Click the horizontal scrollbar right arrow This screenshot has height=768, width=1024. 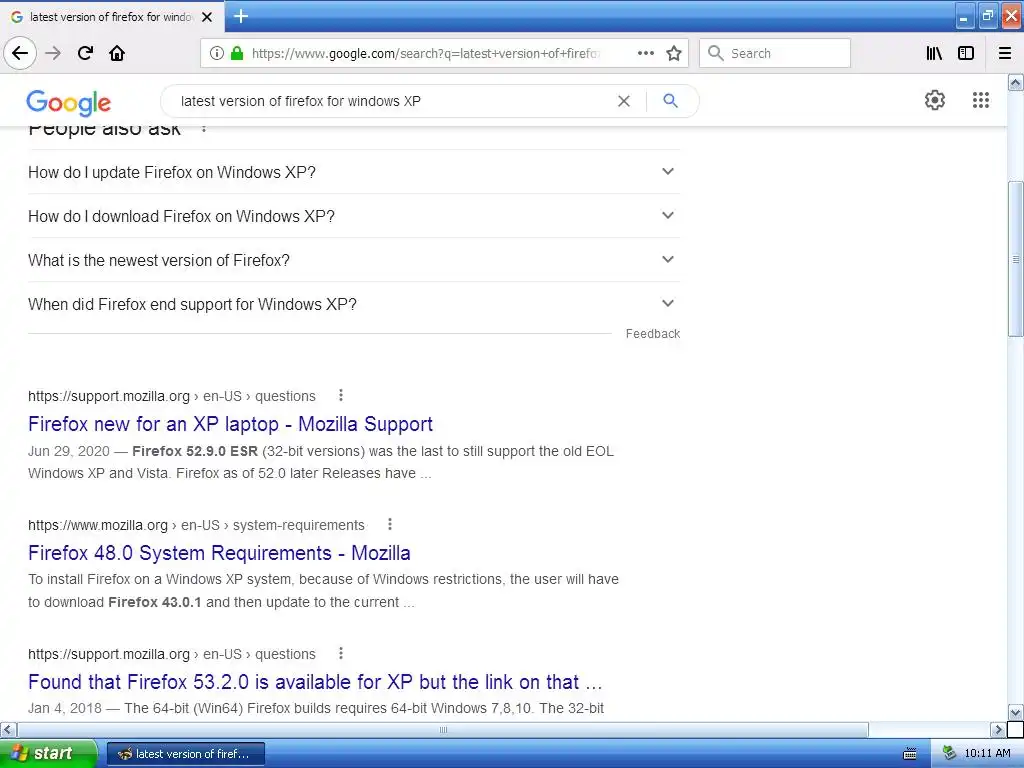click(x=998, y=729)
